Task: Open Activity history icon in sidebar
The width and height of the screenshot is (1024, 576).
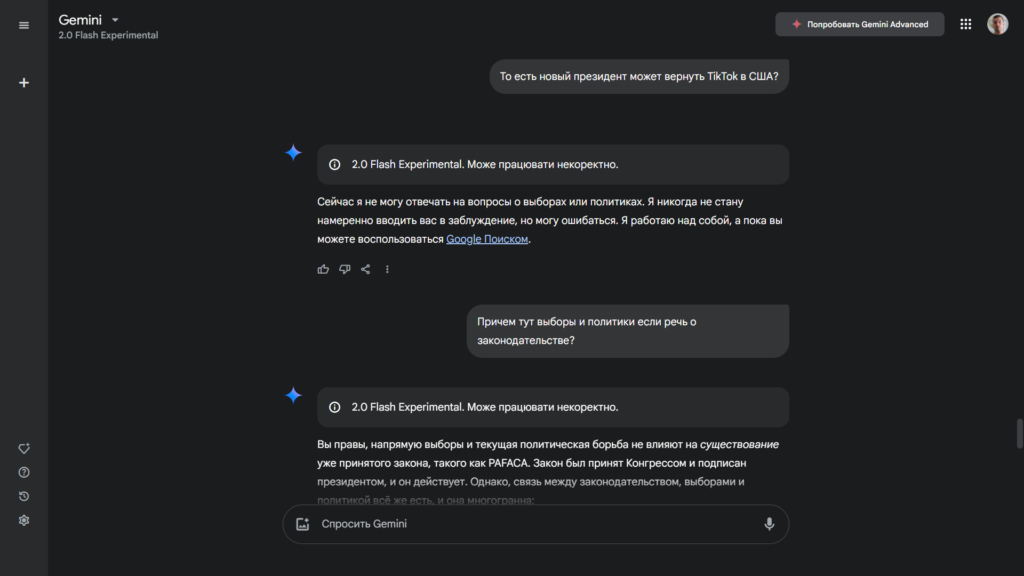Action: point(24,496)
